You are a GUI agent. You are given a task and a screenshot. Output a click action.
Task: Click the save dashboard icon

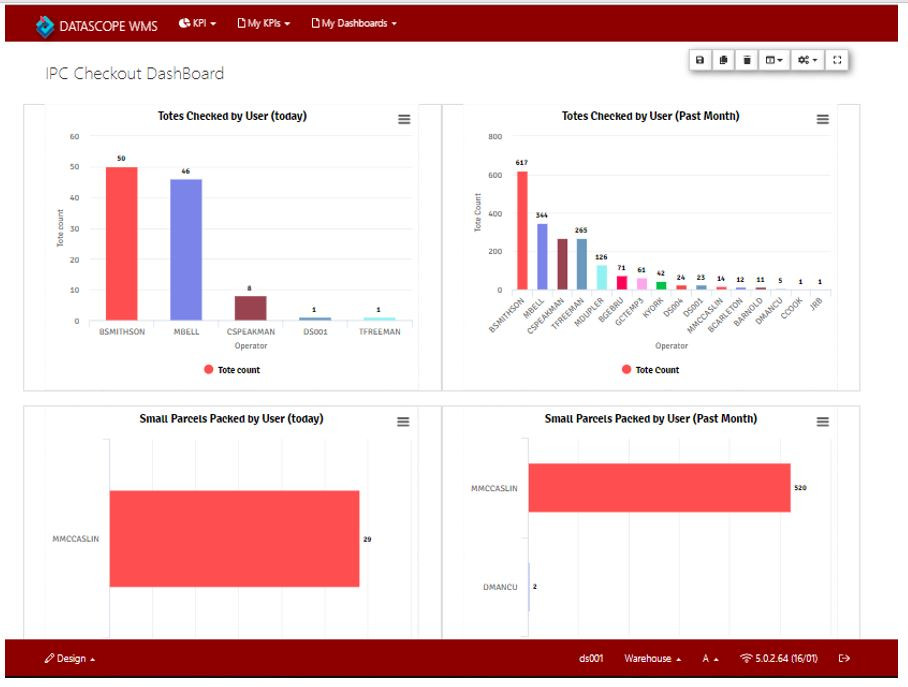coord(700,61)
